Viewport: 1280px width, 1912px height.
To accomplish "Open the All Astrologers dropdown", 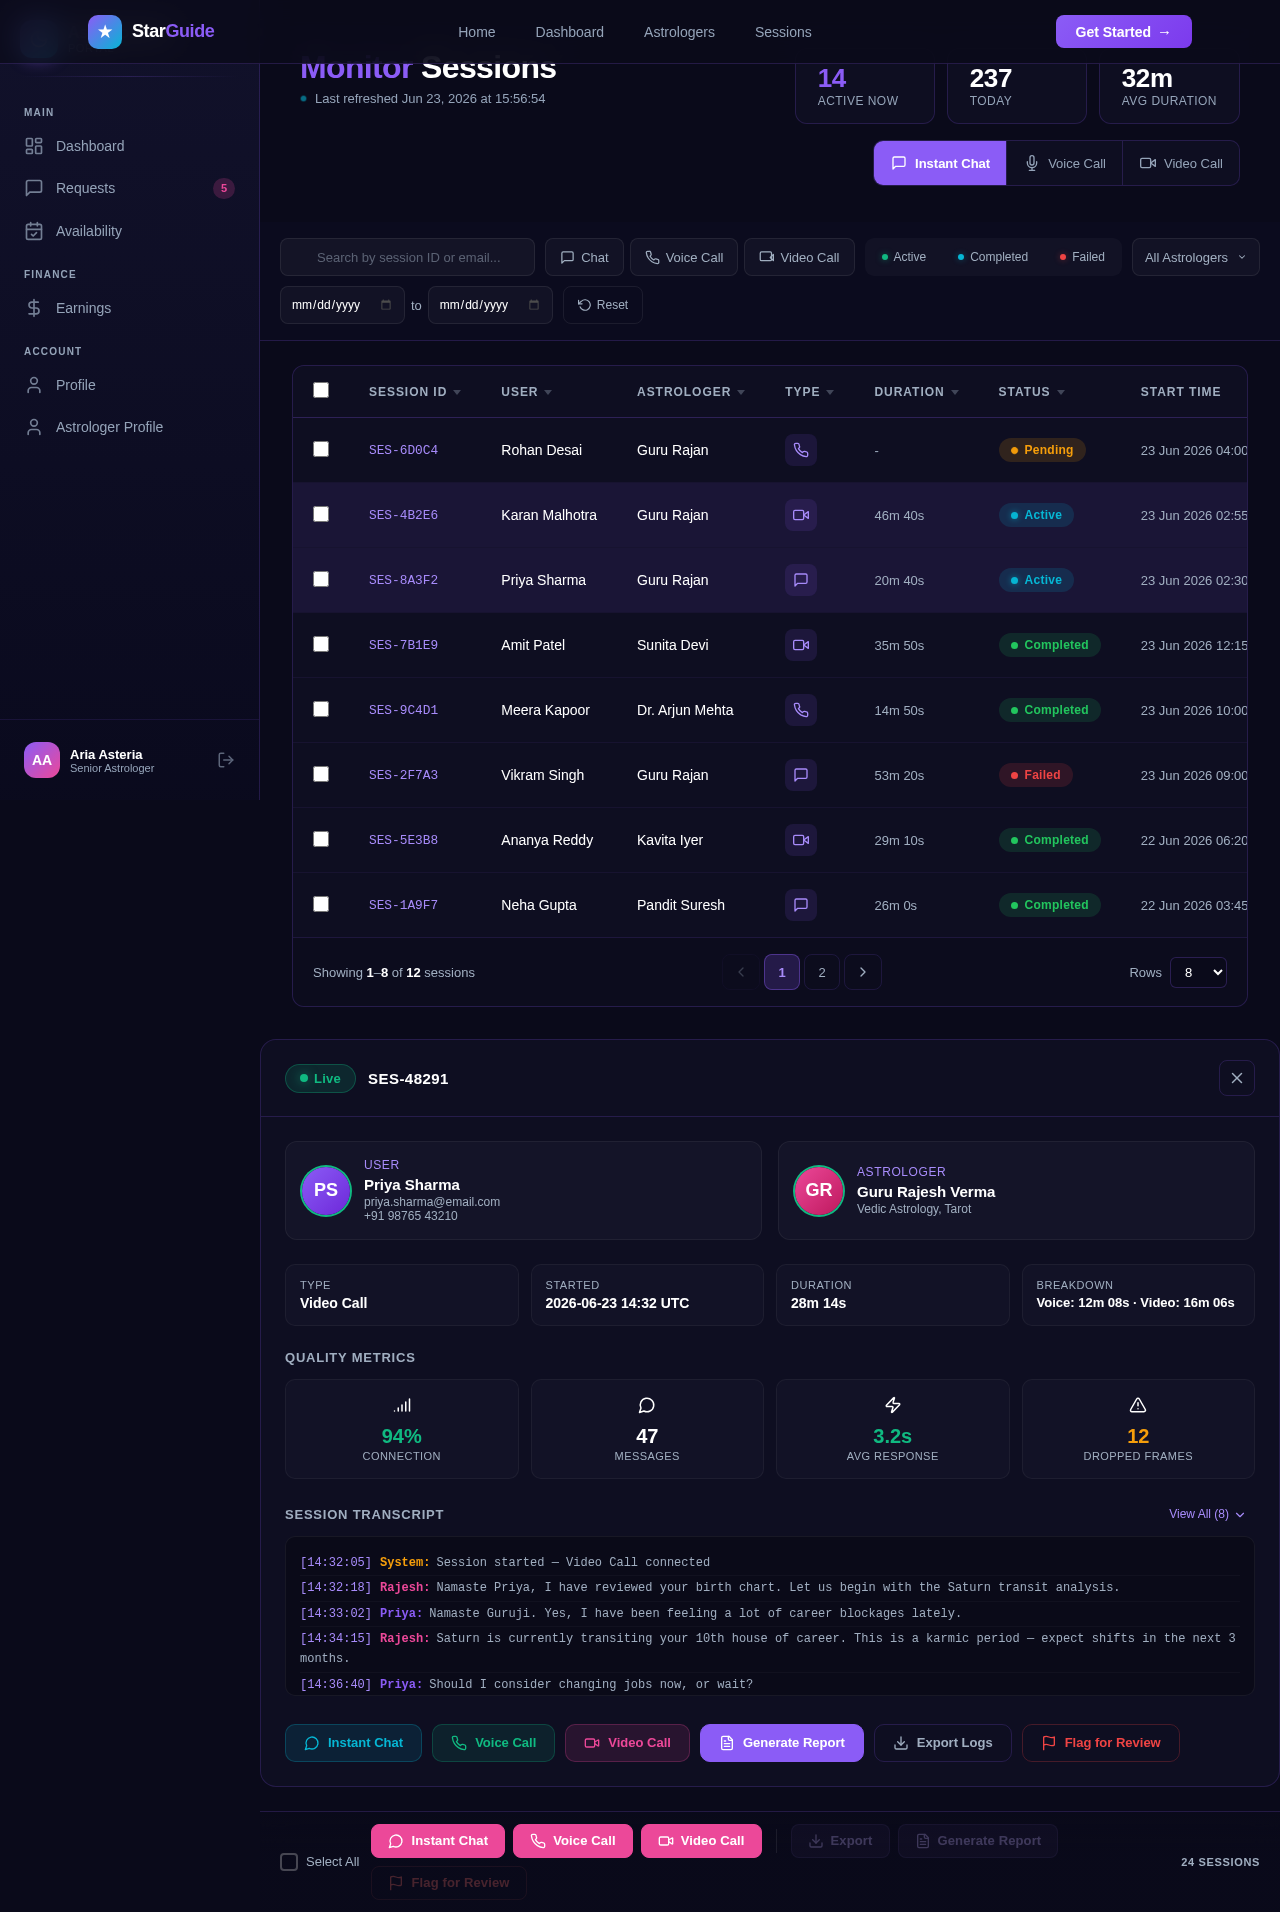I will point(1195,257).
